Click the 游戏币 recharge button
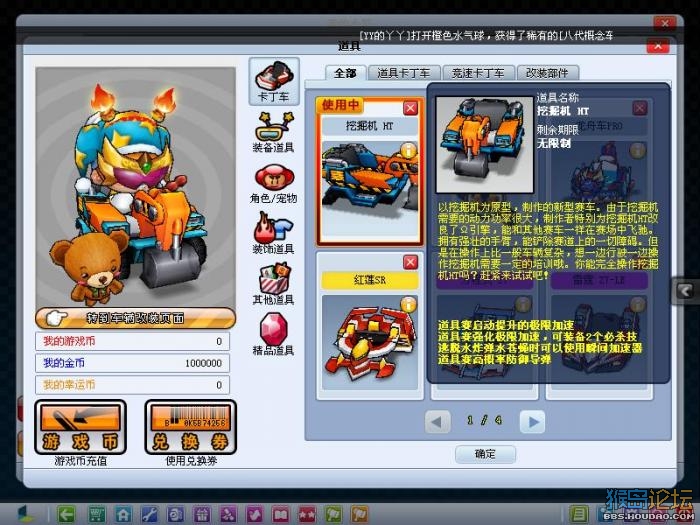The image size is (700, 525). tap(80, 427)
